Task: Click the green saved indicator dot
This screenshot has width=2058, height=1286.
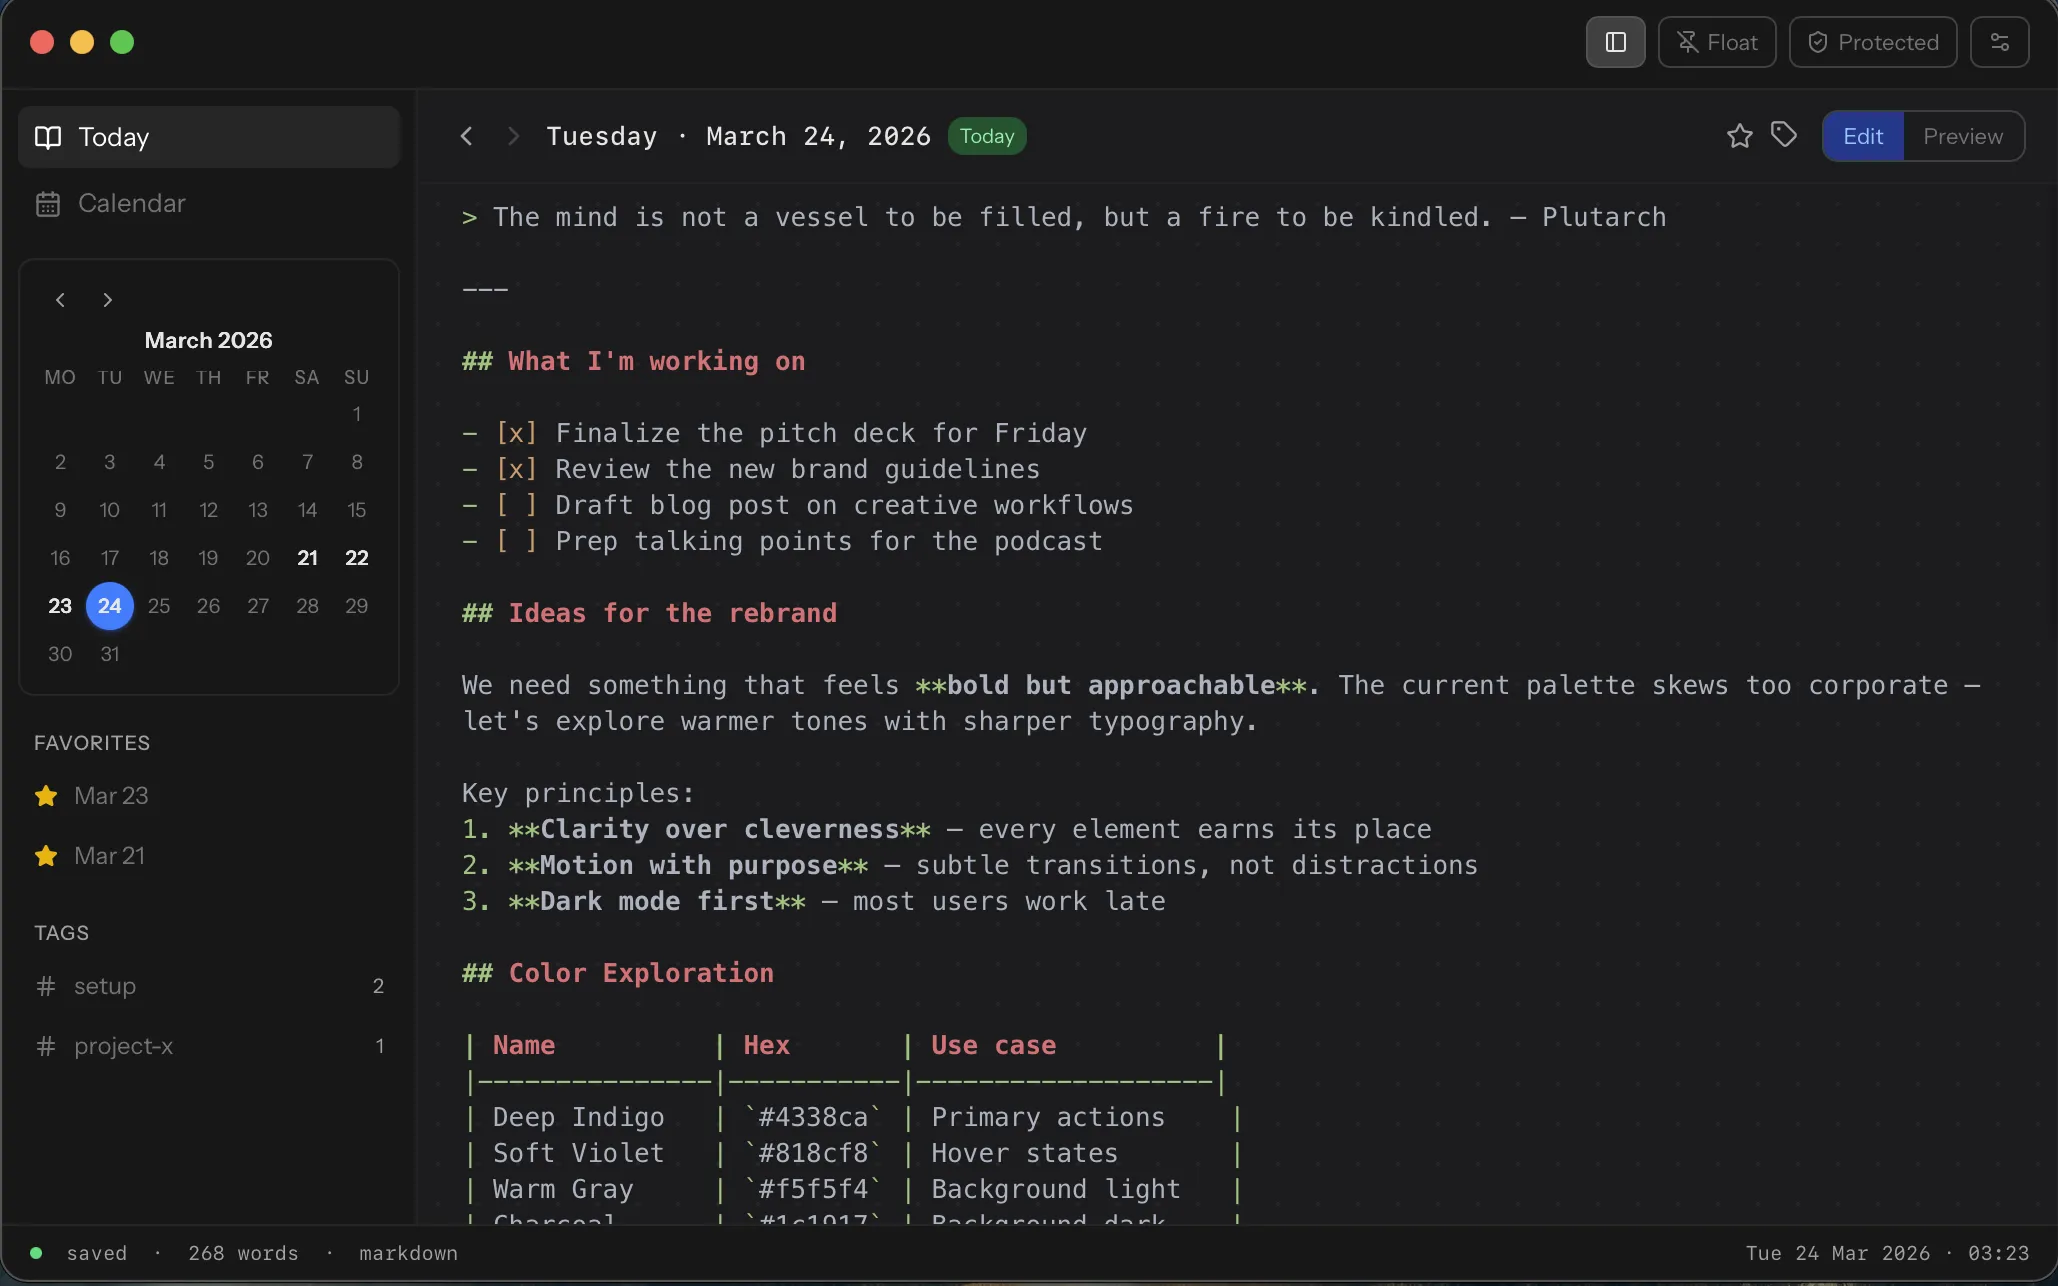Action: (x=37, y=1252)
